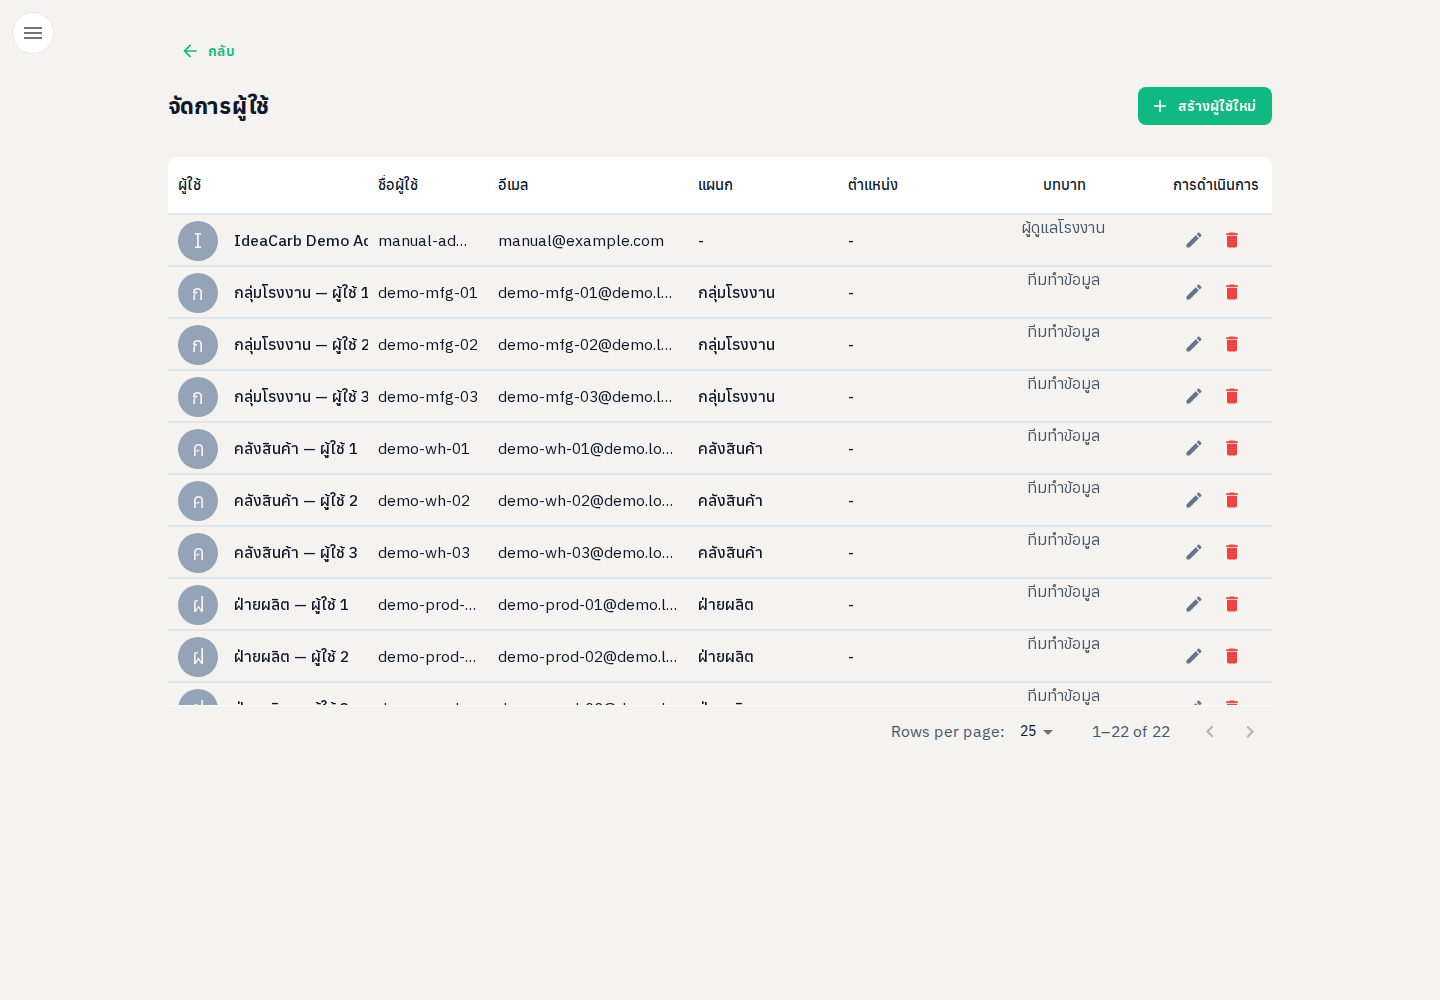Click the avatar of IdeaCarb Demo user
Screen dimensions: 1440x1000
pyautogui.click(x=198, y=241)
